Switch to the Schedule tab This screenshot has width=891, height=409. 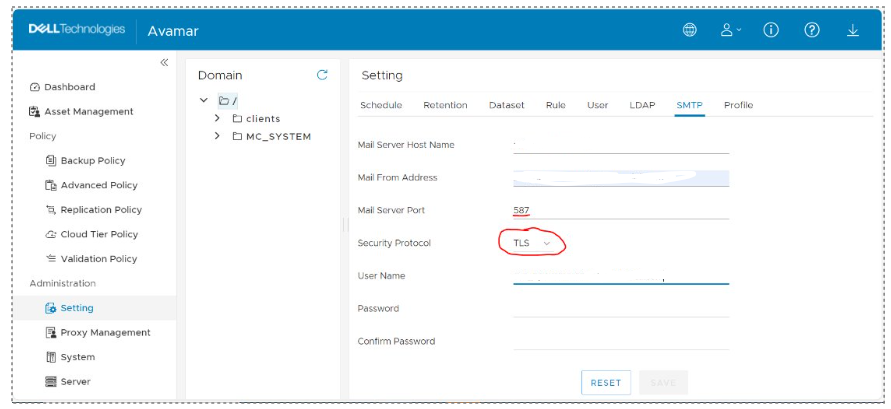(x=381, y=105)
